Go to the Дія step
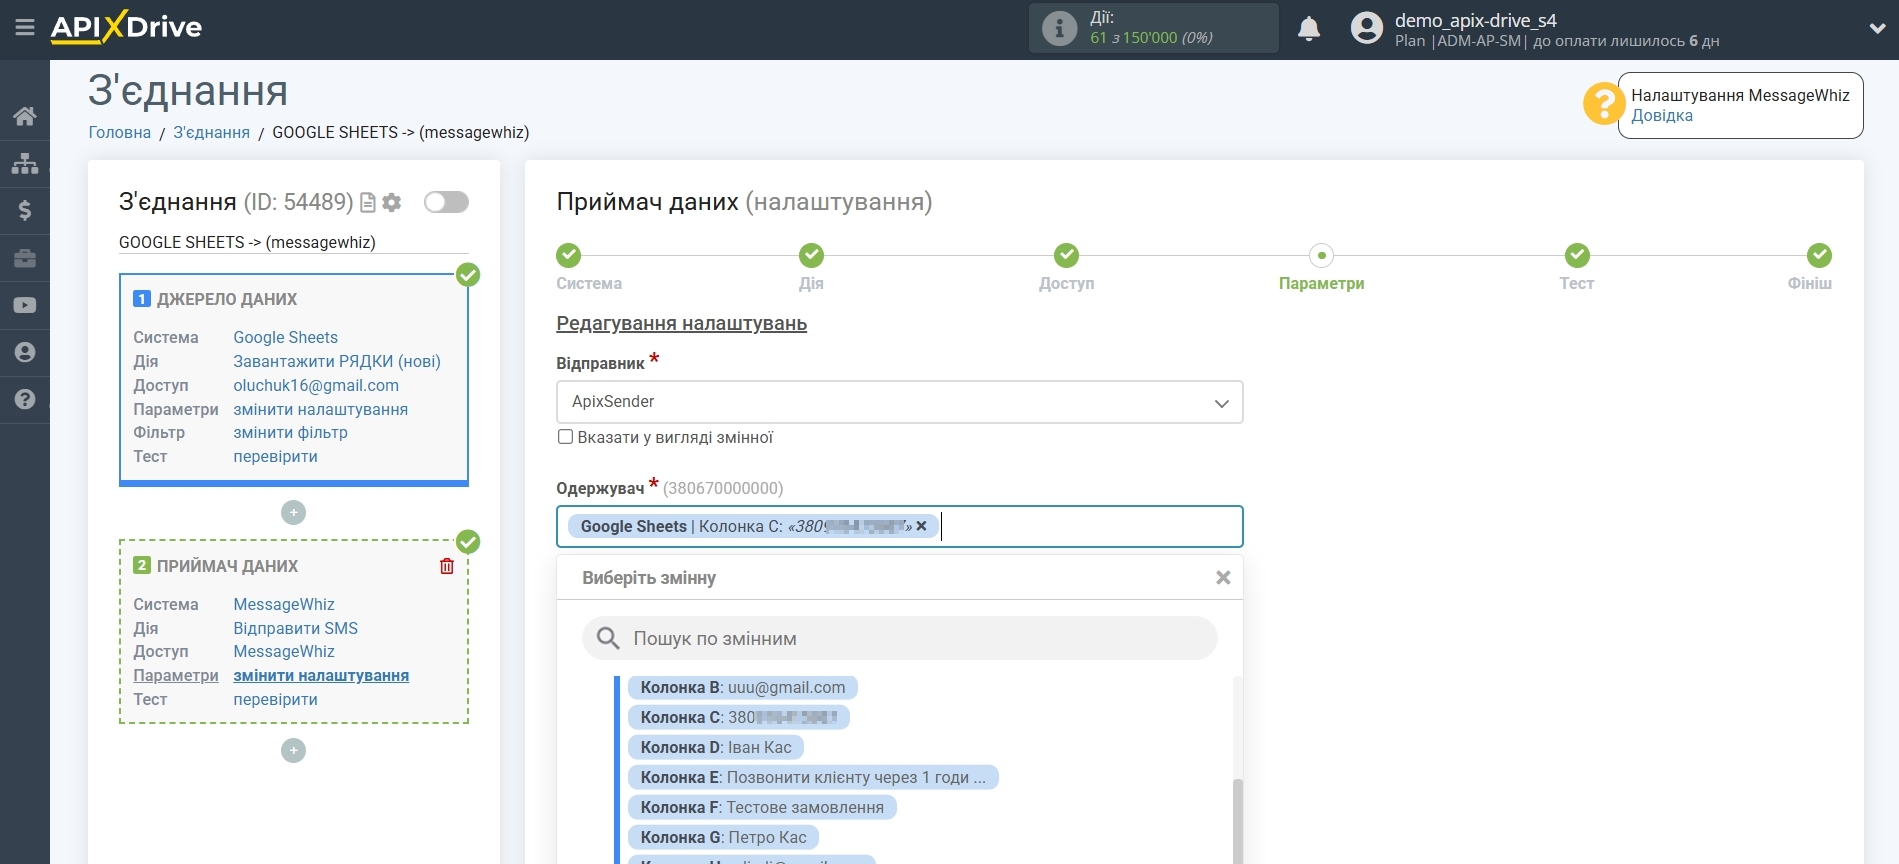This screenshot has height=864, width=1899. click(811, 256)
